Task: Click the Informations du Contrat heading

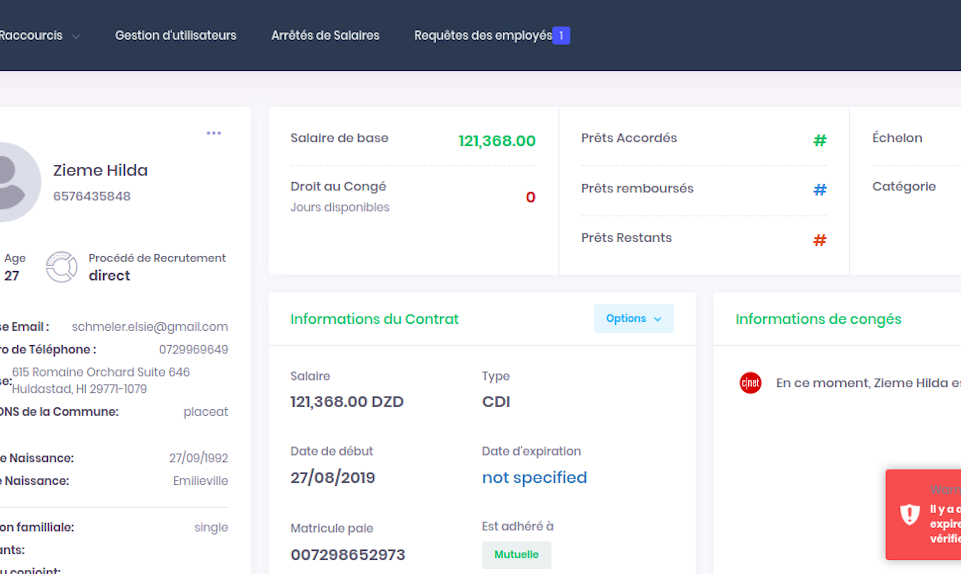Action: pos(374,319)
